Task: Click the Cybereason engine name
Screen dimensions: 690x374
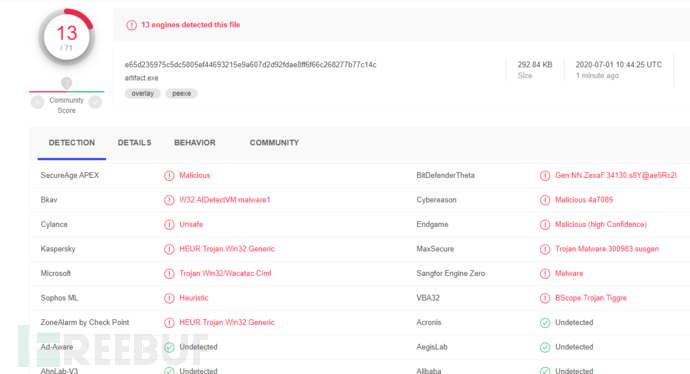Action: 436,200
